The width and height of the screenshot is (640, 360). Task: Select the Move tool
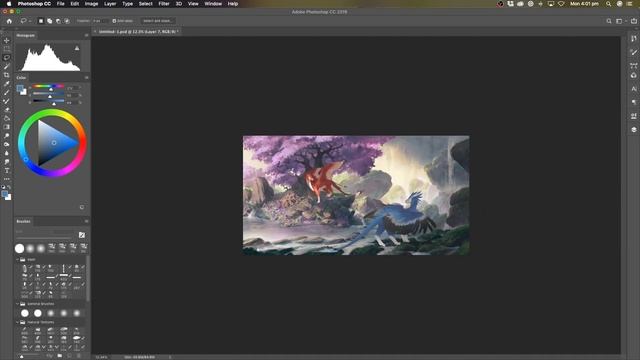point(7,40)
